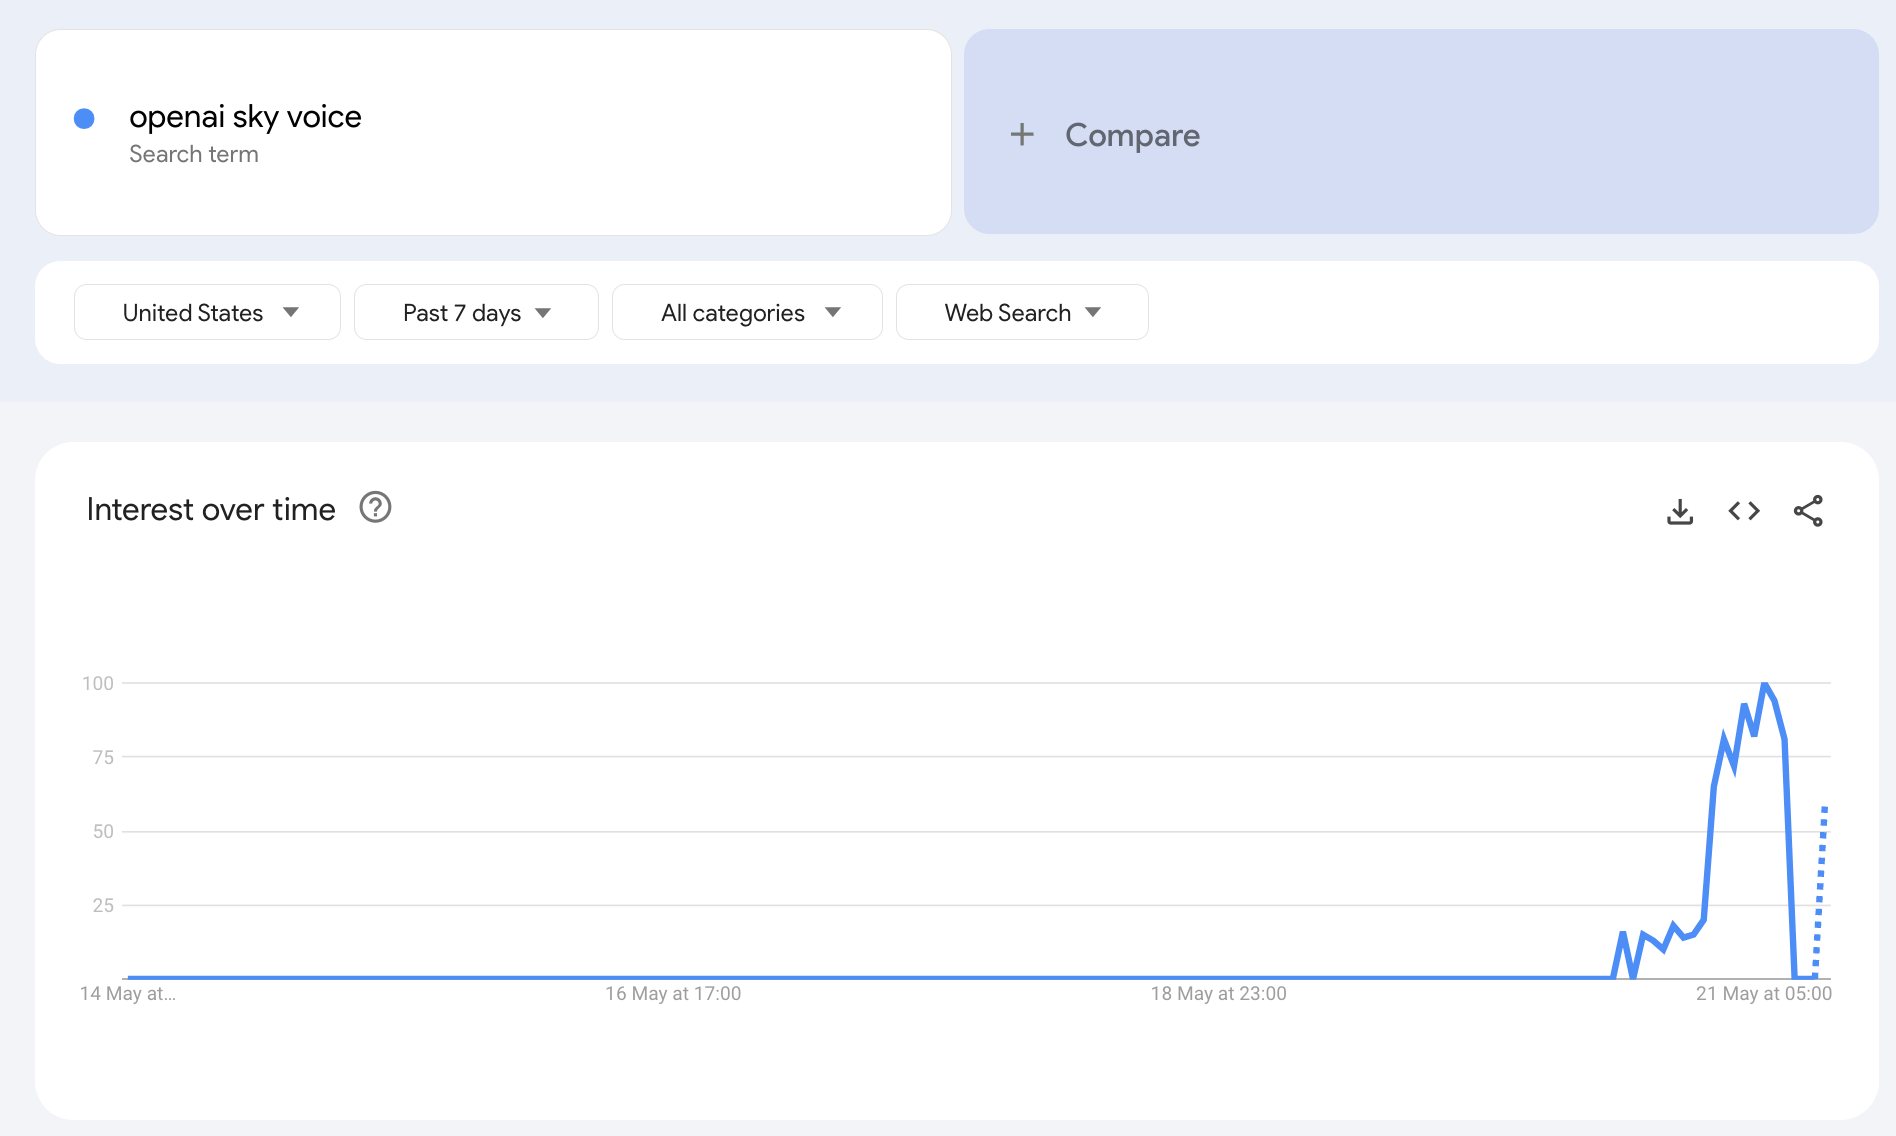Download the interest over time data as CSV
The width and height of the screenshot is (1896, 1136).
[x=1680, y=511]
